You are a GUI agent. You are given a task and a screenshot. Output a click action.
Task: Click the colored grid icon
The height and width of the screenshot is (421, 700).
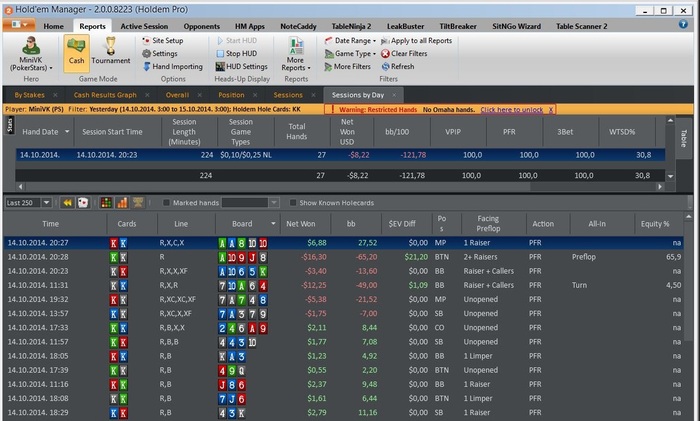pos(106,203)
